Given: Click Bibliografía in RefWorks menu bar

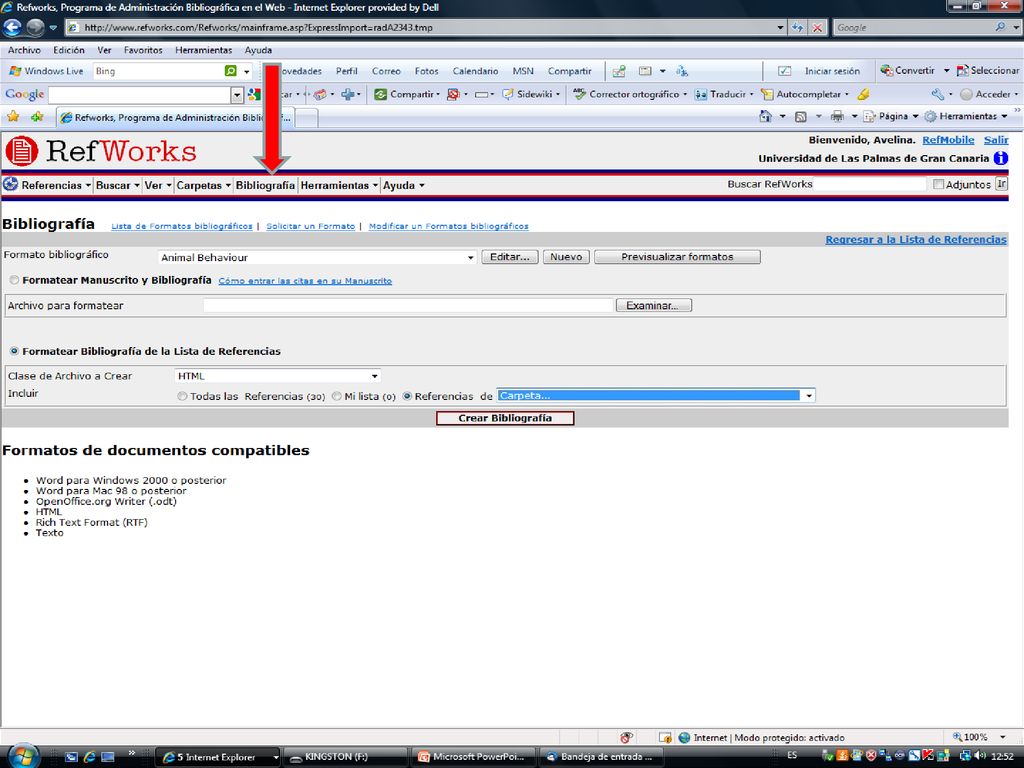Looking at the screenshot, I should coord(265,185).
